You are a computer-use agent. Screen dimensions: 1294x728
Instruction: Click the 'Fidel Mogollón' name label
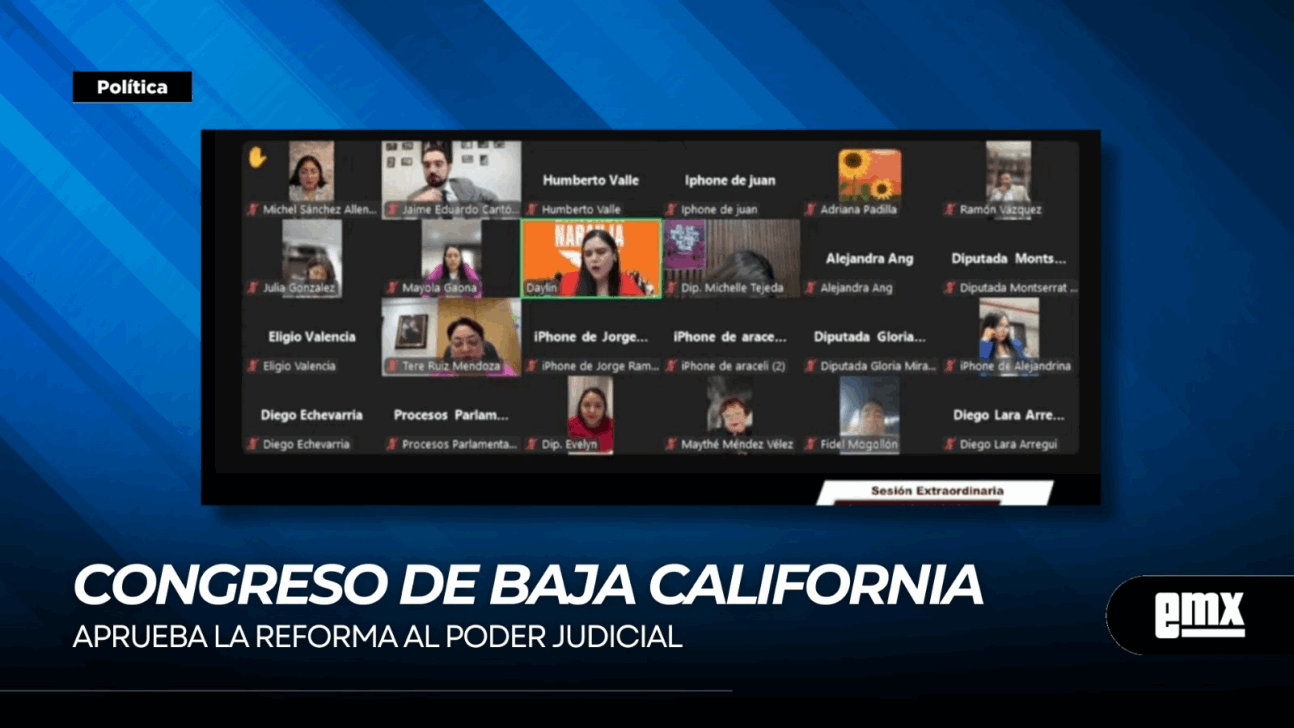coord(859,444)
